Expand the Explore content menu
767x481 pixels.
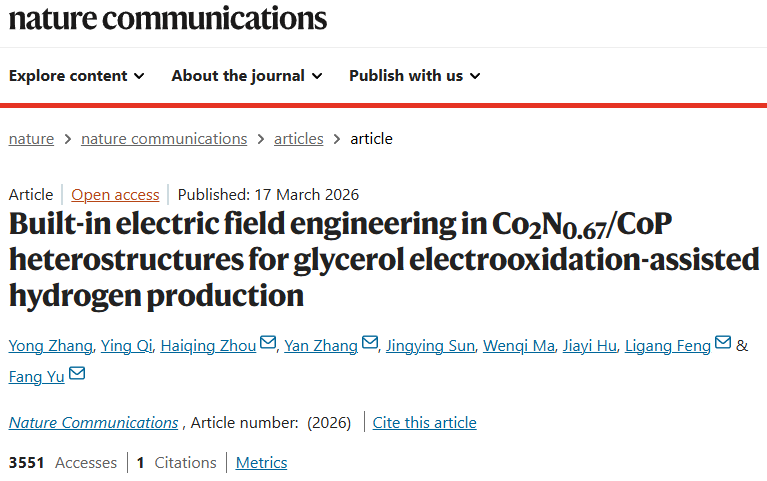pyautogui.click(x=77, y=76)
